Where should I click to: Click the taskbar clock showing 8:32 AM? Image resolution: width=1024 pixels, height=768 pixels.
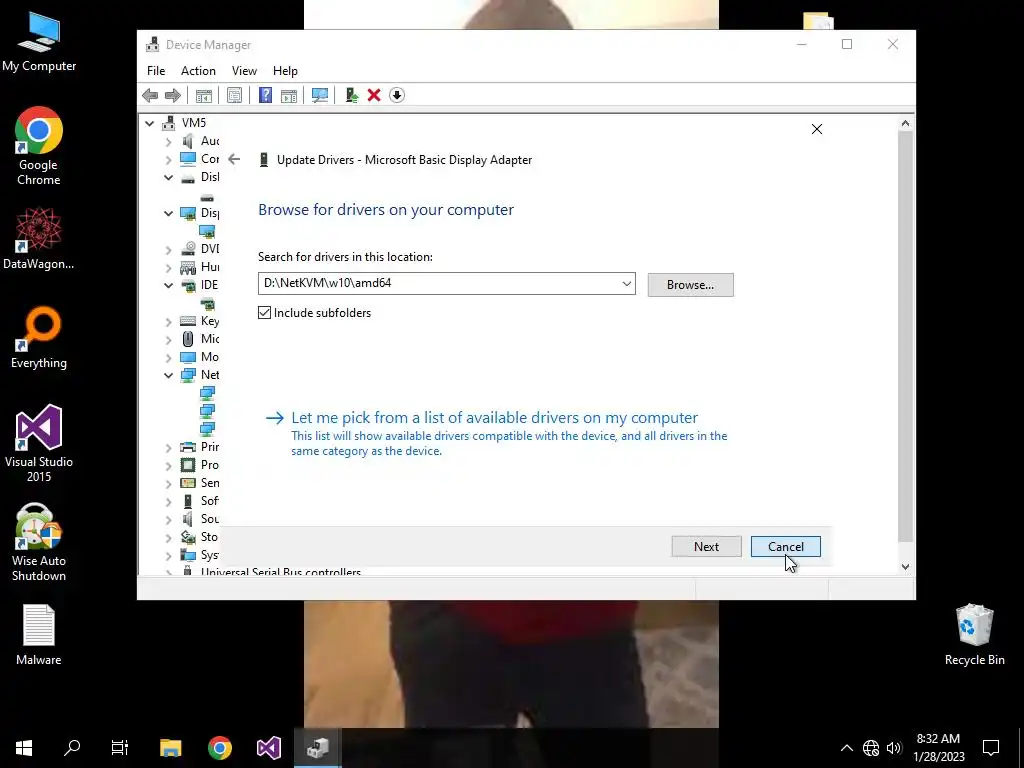pyautogui.click(x=938, y=748)
